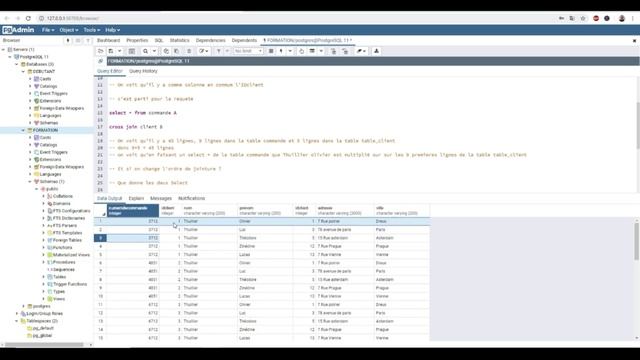Viewport: 640px width, 360px height.
Task: Open the Help menu
Action: pos(112,30)
